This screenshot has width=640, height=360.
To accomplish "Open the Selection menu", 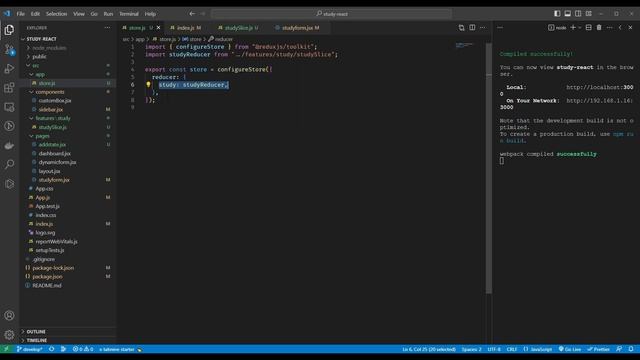I will (56, 14).
